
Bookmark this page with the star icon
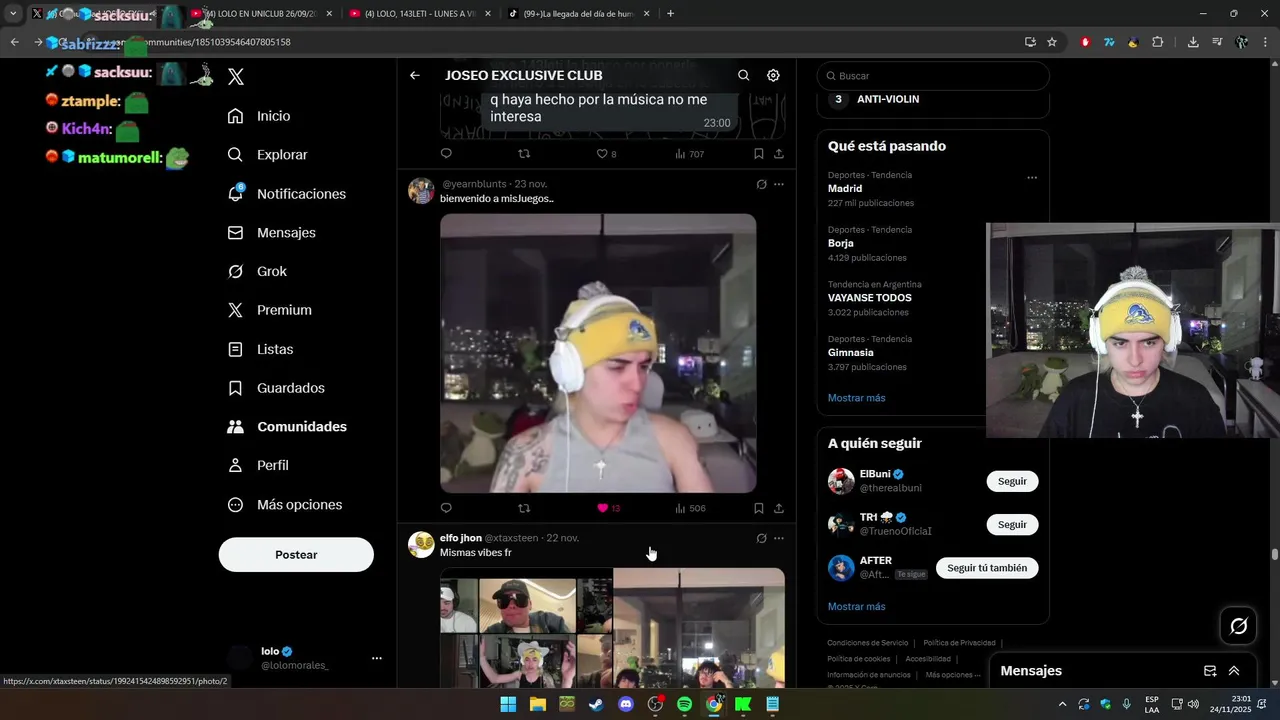point(1052,42)
